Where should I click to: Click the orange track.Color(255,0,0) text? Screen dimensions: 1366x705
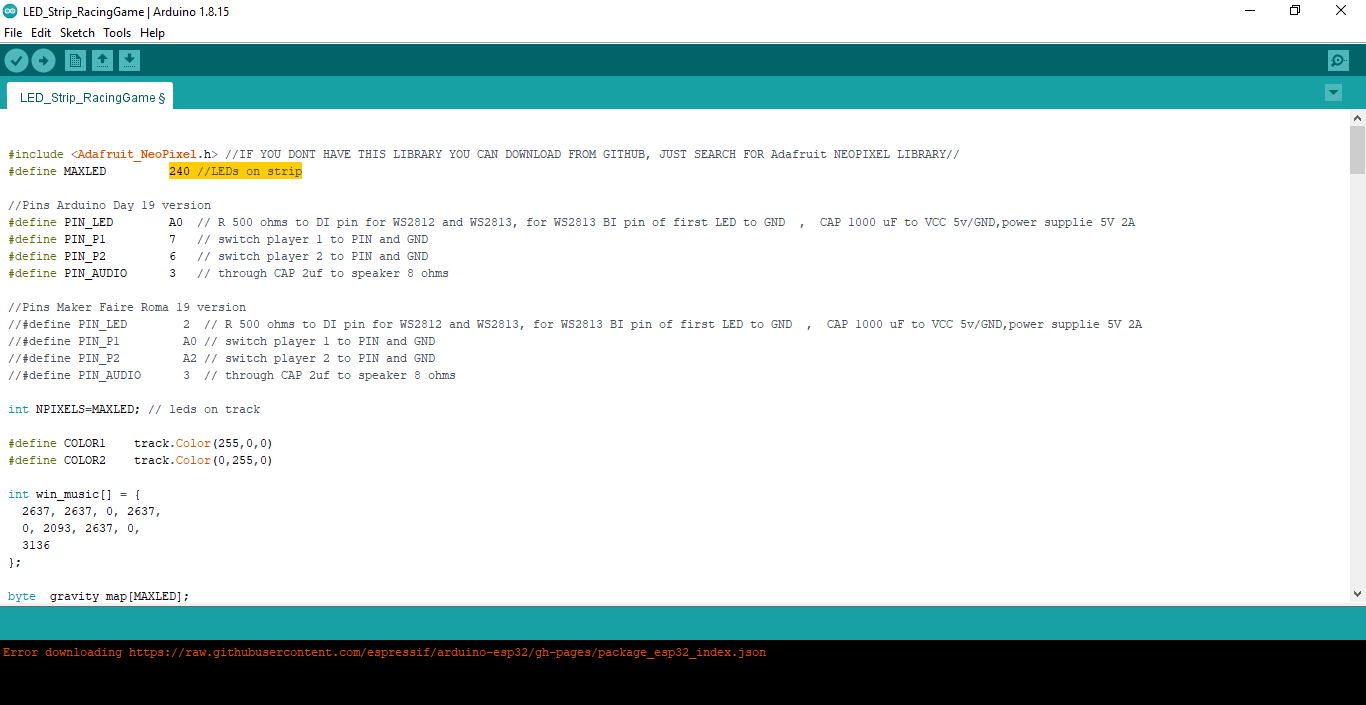tap(195, 442)
